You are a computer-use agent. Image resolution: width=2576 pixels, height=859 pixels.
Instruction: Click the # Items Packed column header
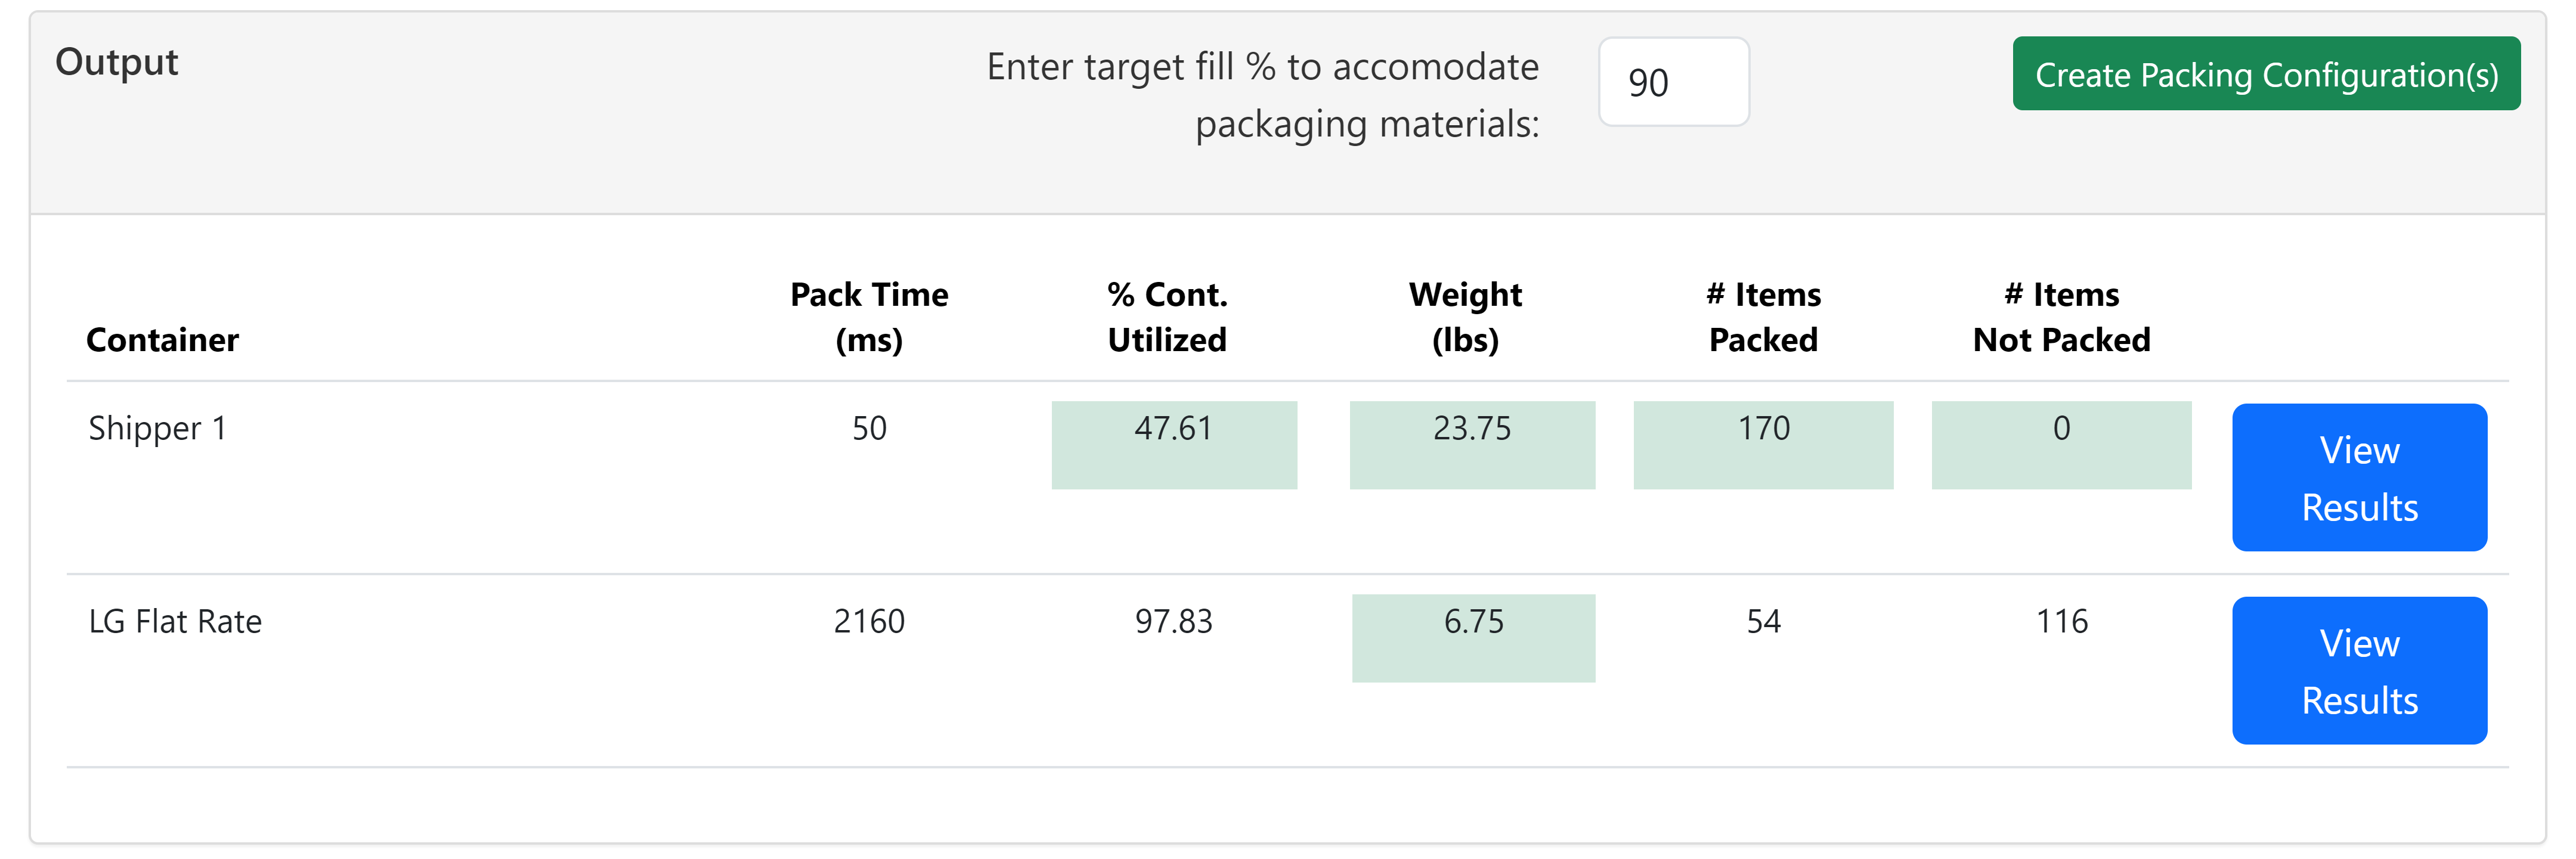point(1763,317)
